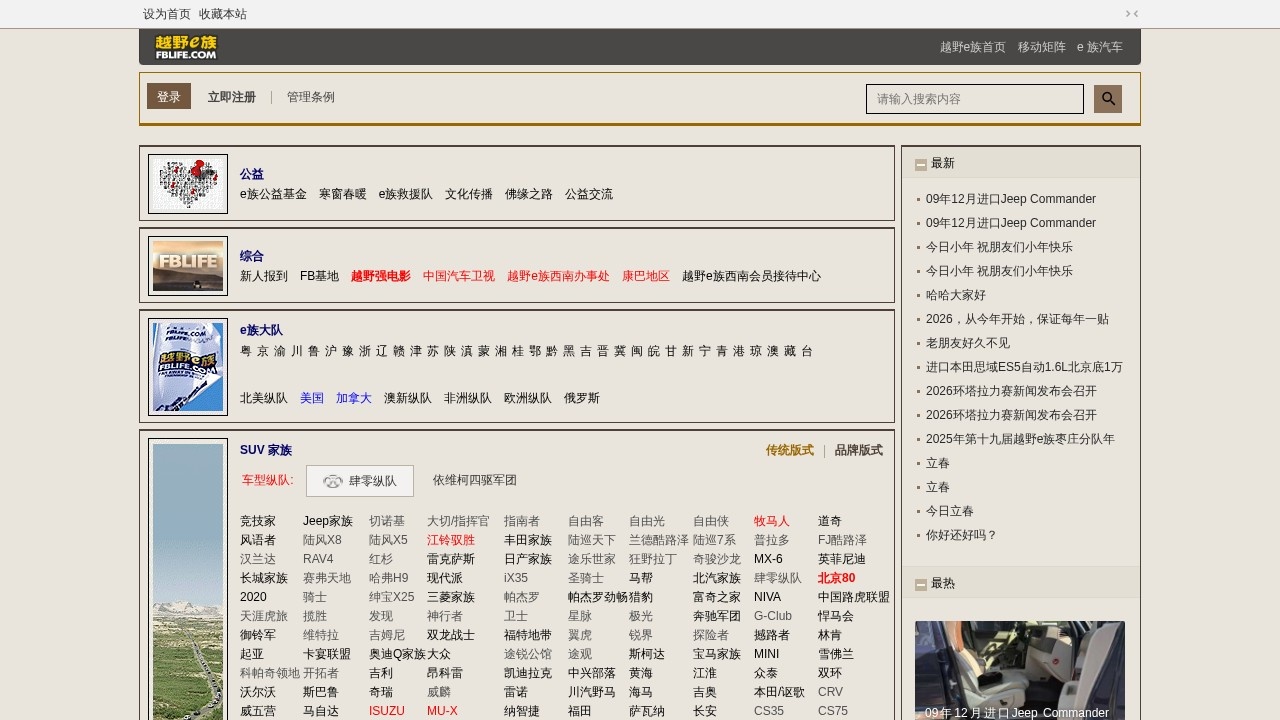Switch to 品牌版式 layout
This screenshot has height=720, width=1280.
coord(858,451)
